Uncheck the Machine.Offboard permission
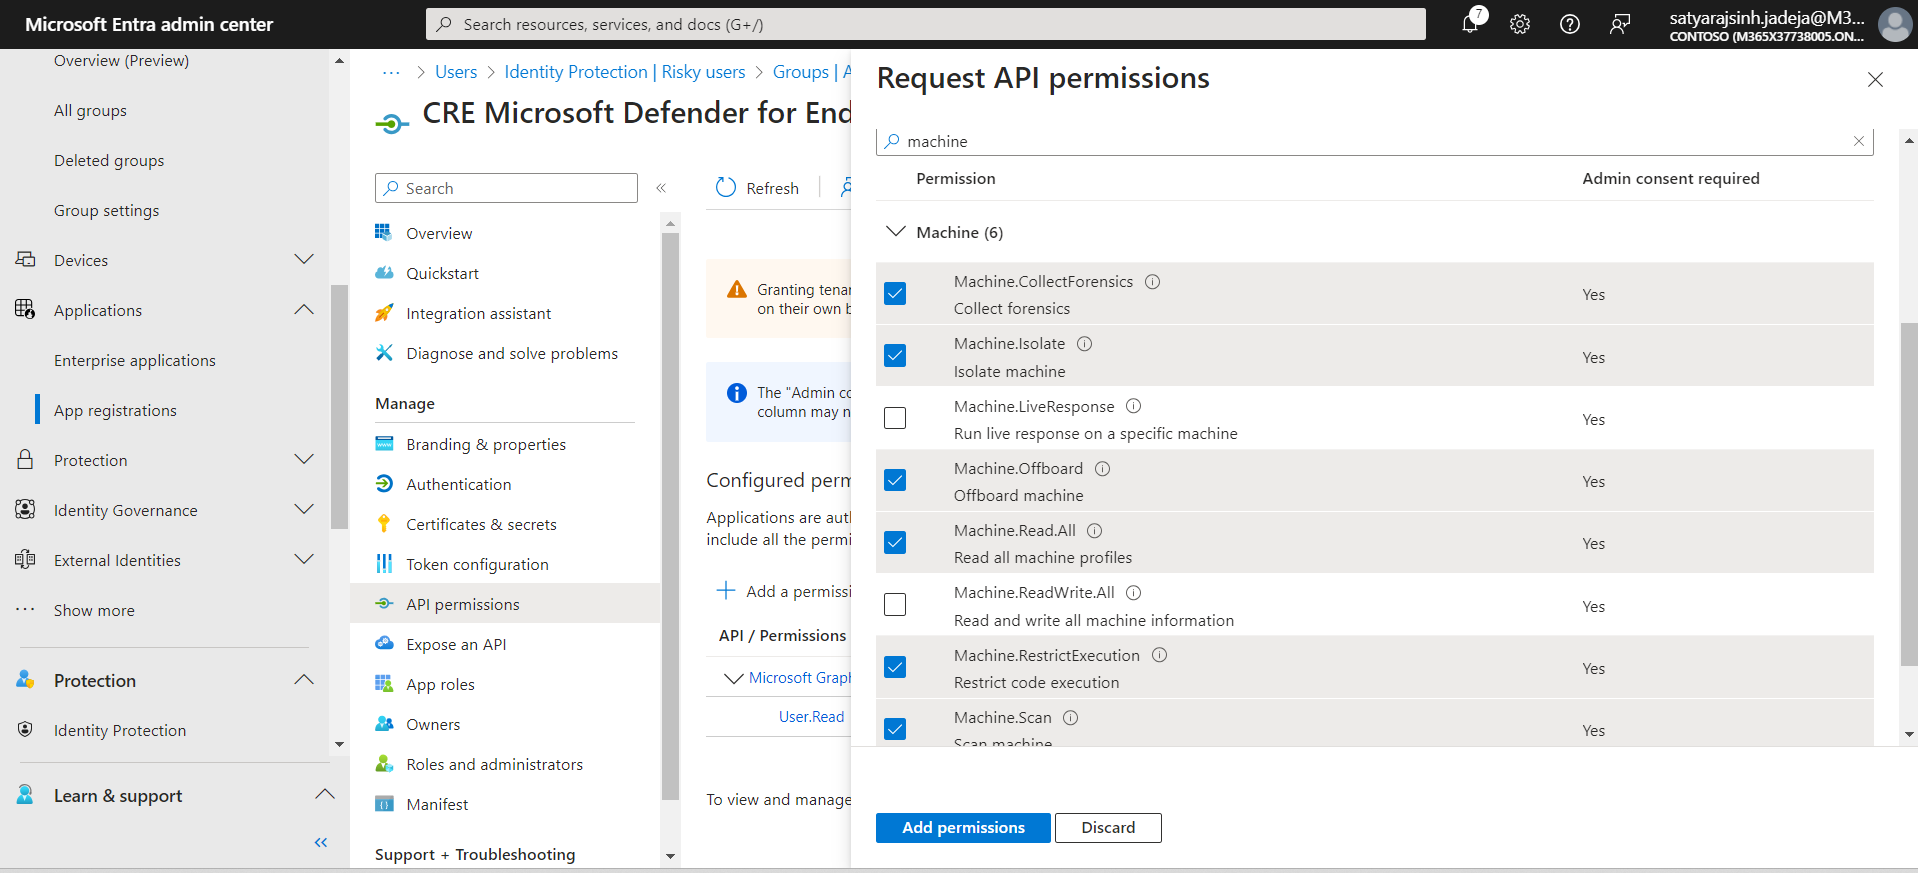This screenshot has width=1918, height=873. (895, 481)
